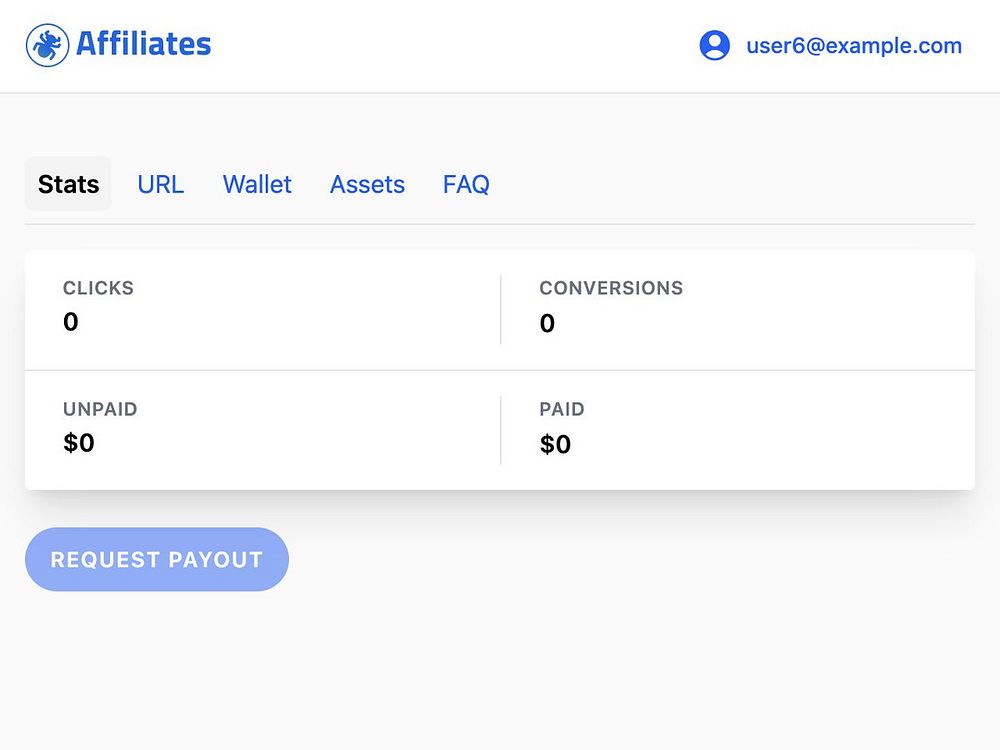1000x750 pixels.
Task: Open the user6@example.com account link
Action: [853, 46]
